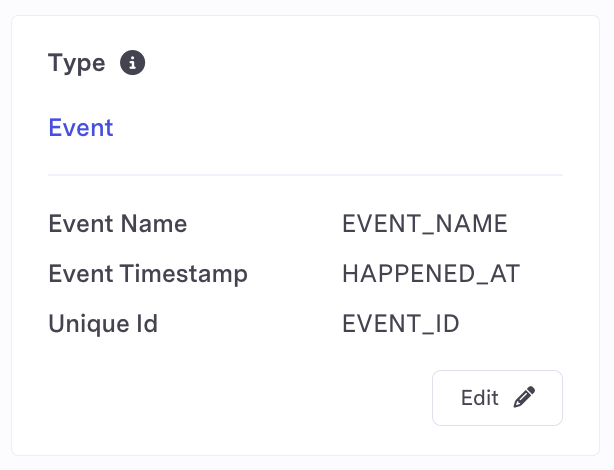Click the pencil icon in Edit button
Screen dimensions: 614x470
click(524, 398)
